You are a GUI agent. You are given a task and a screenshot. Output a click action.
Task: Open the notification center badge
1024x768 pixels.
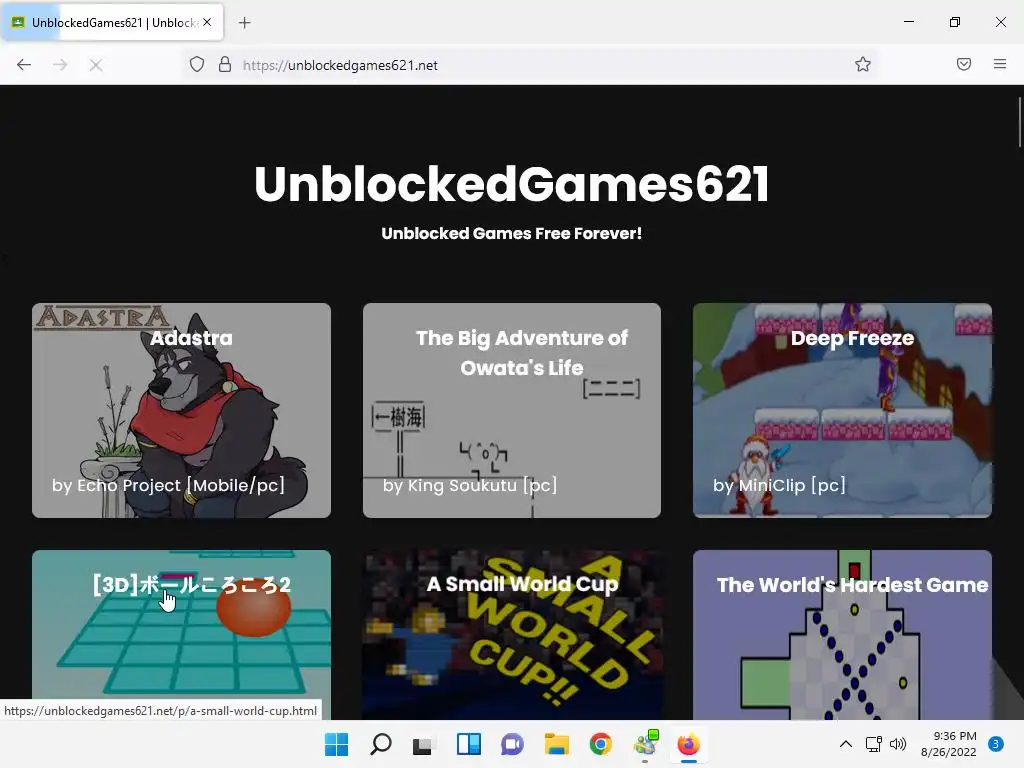996,744
